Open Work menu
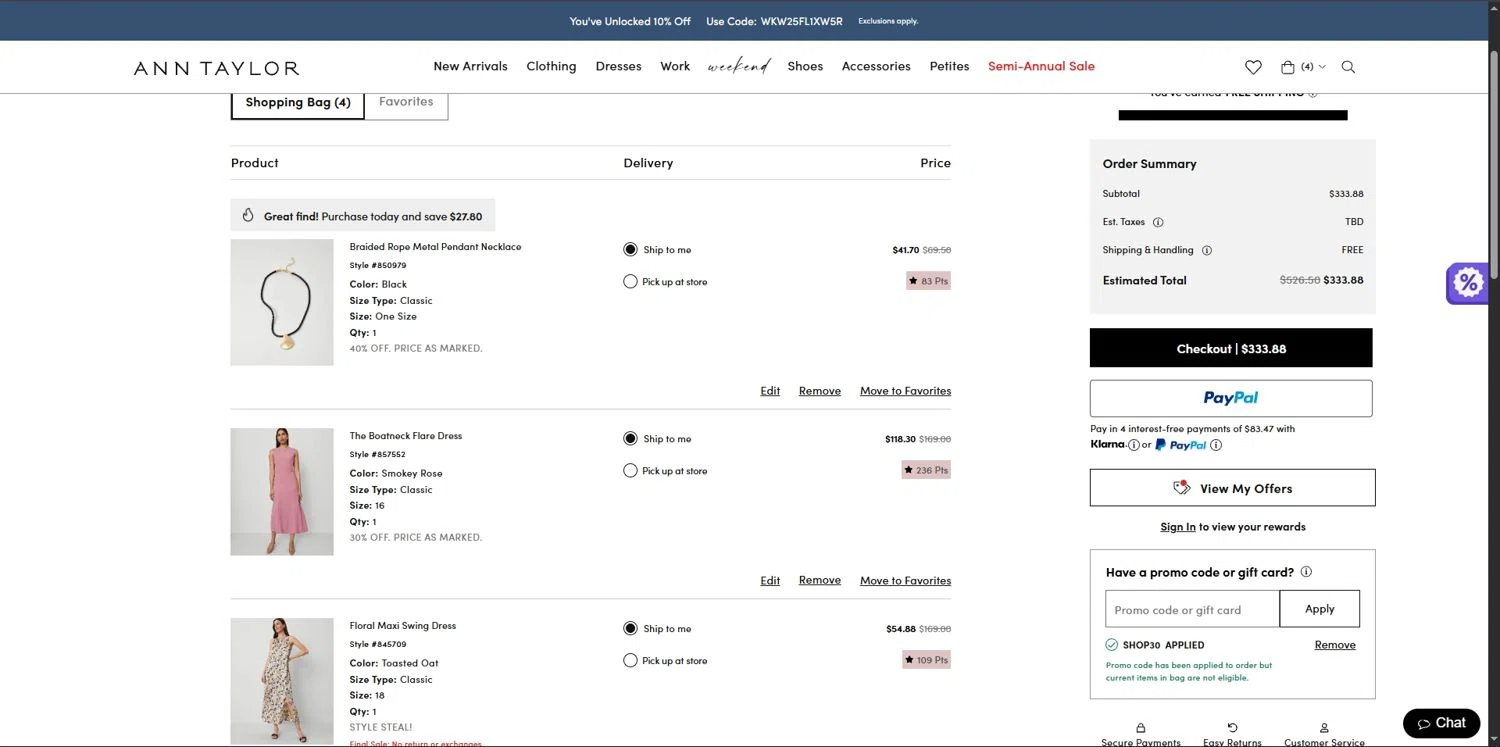The height and width of the screenshot is (747, 1500). click(675, 66)
